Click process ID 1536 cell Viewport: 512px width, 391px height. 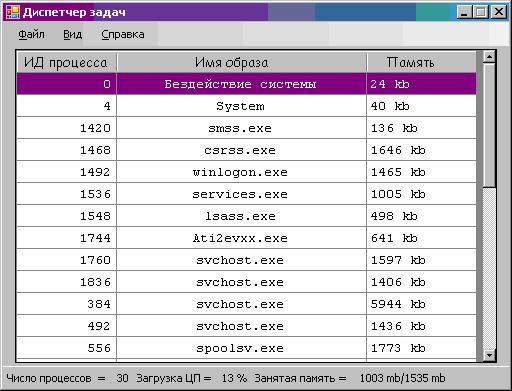pos(66,194)
